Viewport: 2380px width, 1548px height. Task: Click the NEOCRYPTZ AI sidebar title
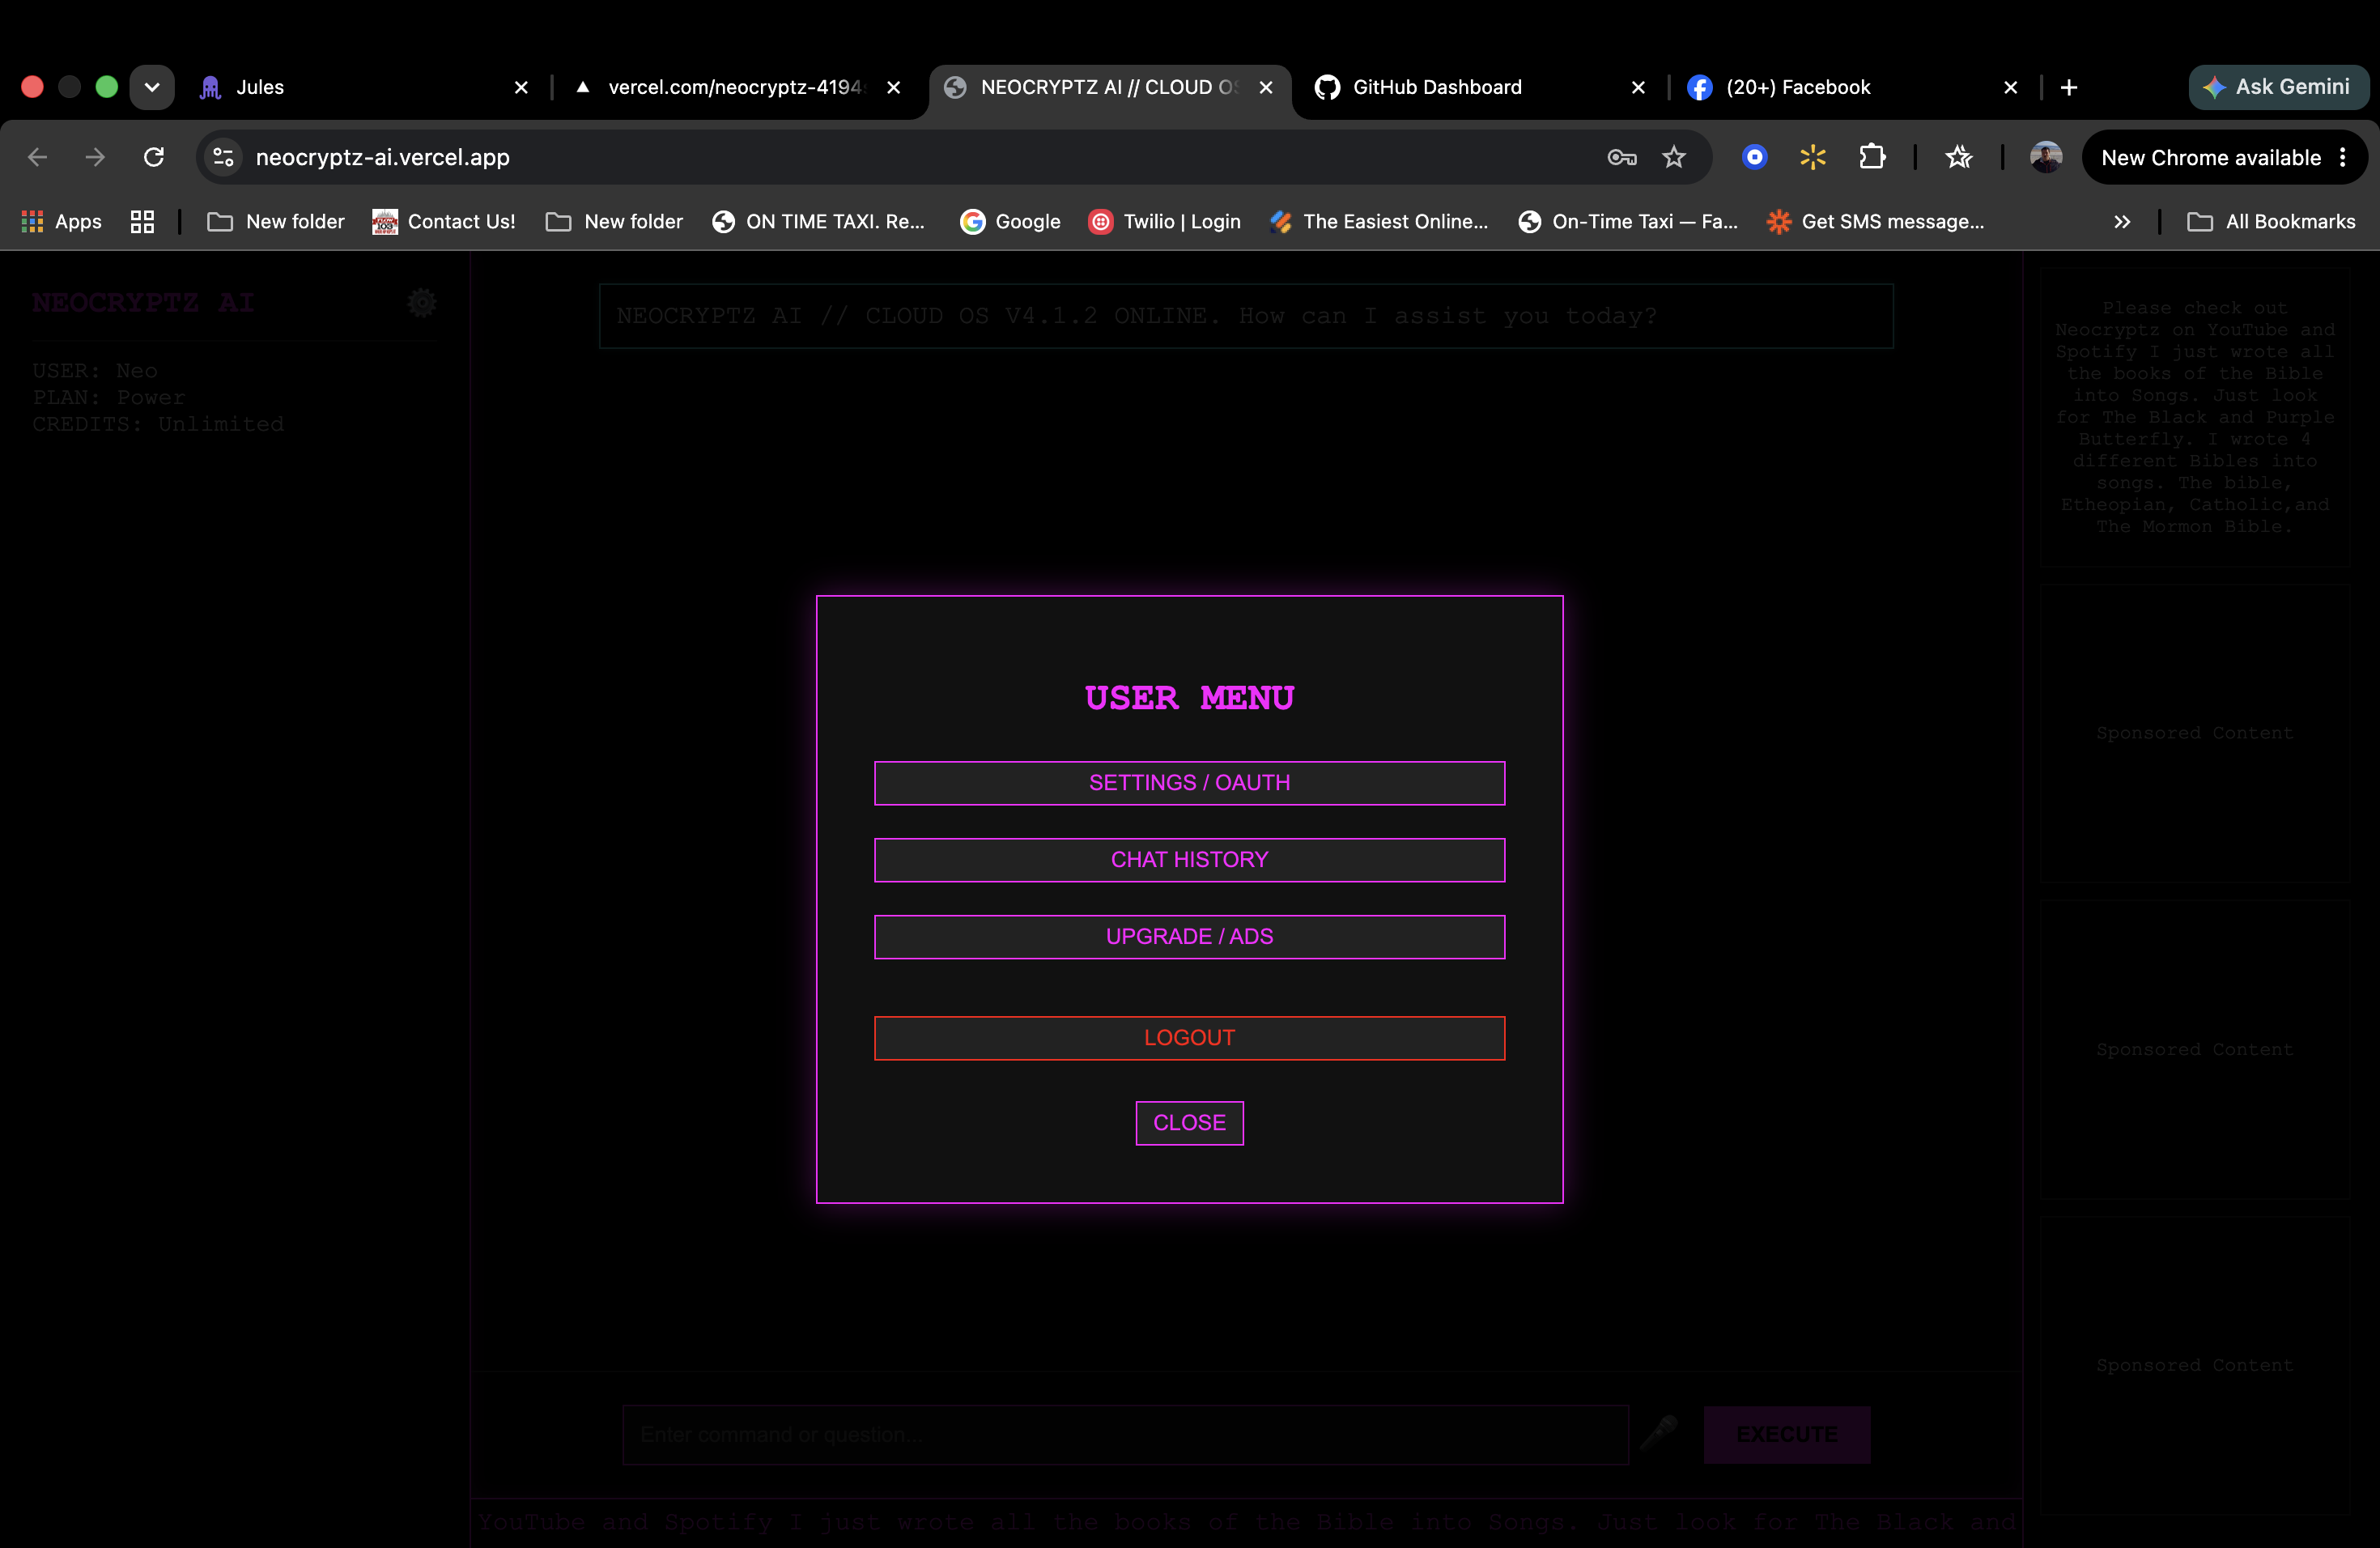143,303
